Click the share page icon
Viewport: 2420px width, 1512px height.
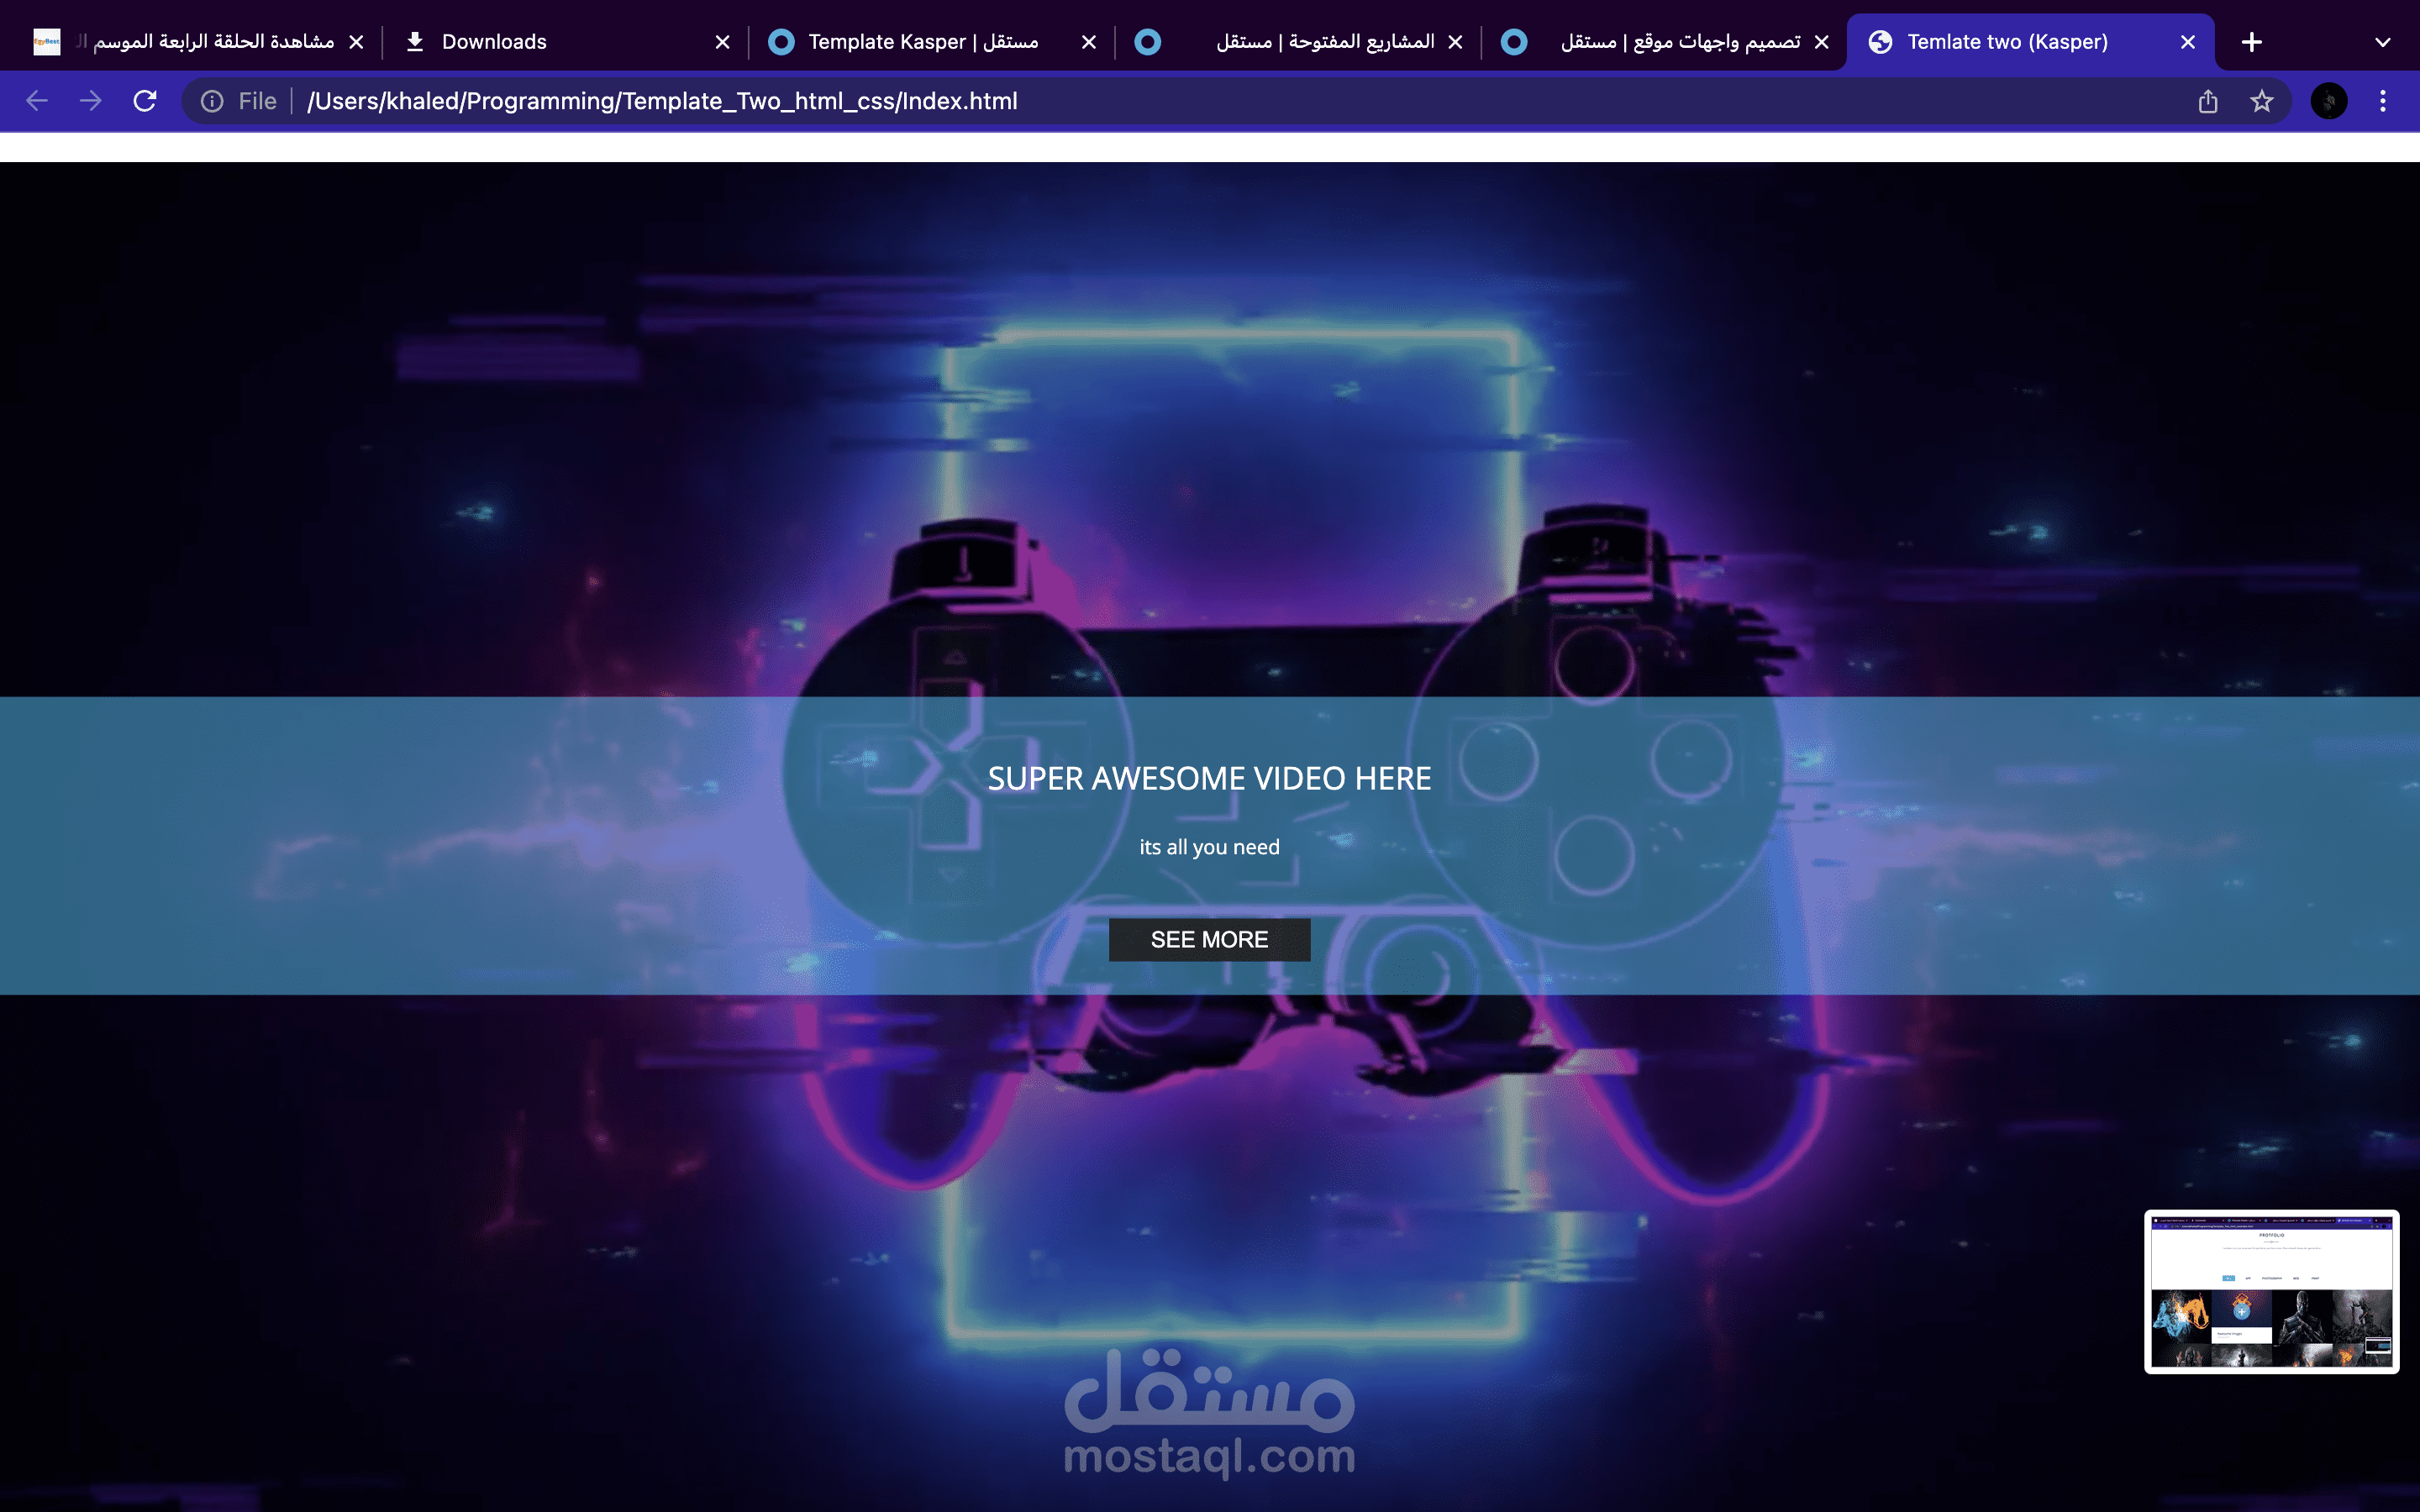(2208, 101)
